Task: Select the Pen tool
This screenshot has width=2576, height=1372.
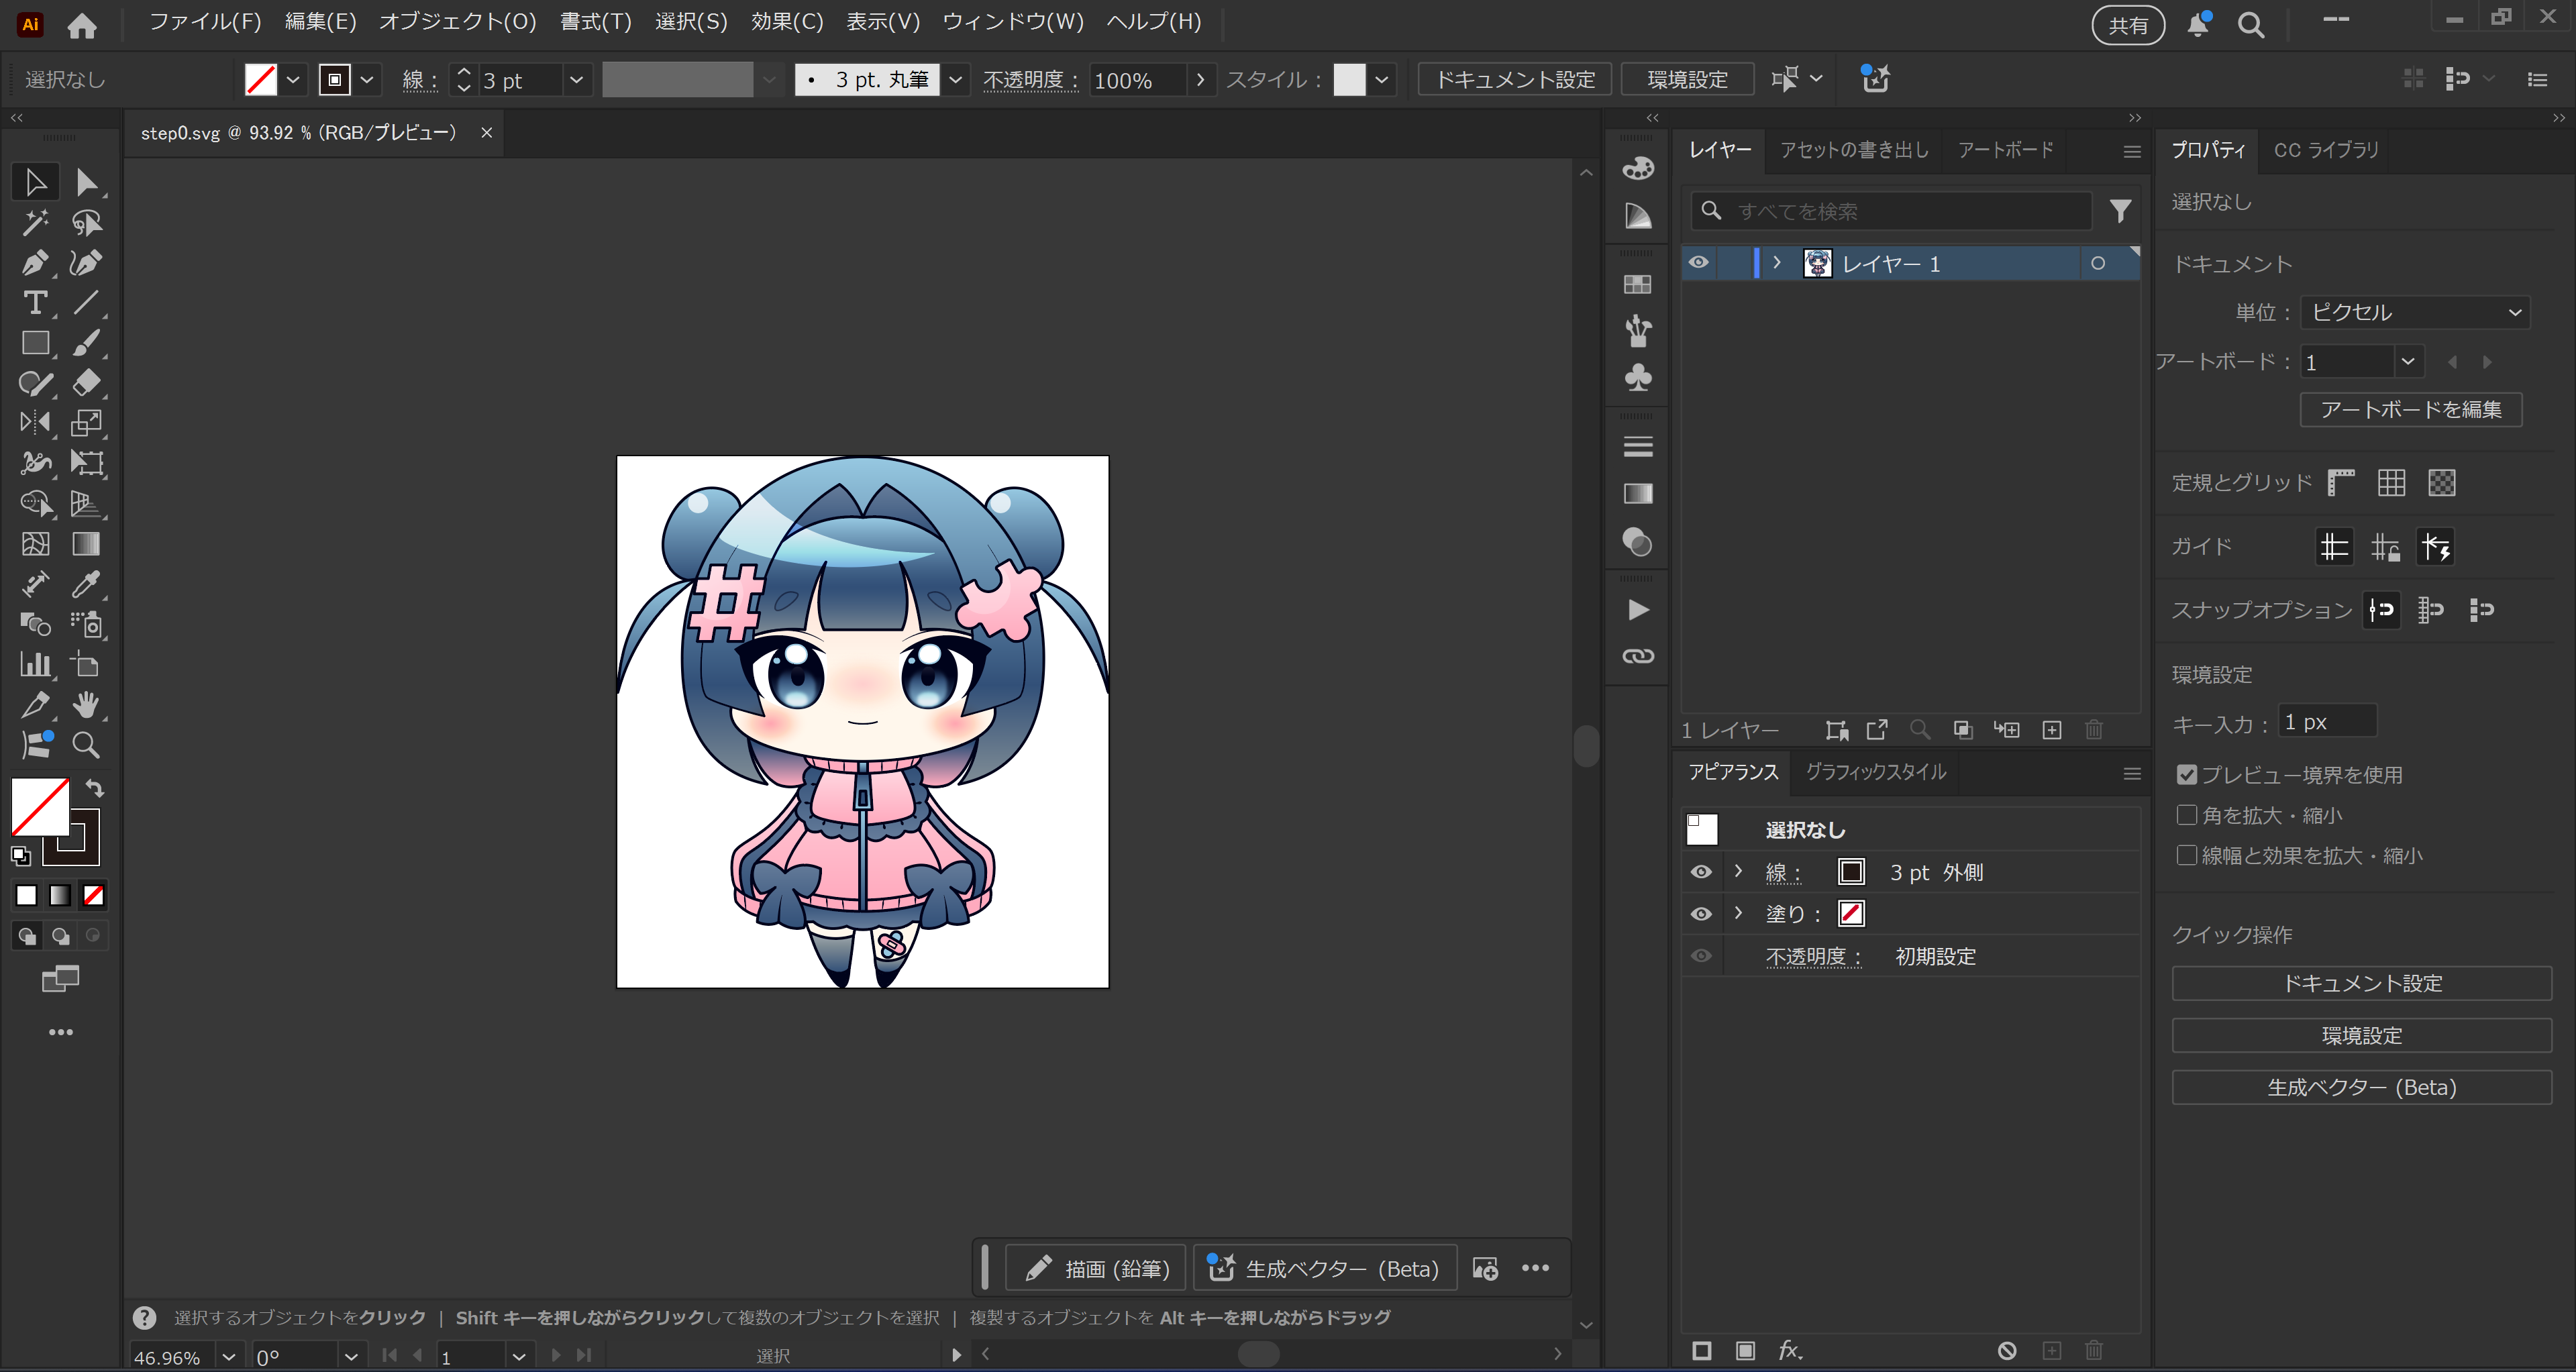Action: pyautogui.click(x=34, y=263)
